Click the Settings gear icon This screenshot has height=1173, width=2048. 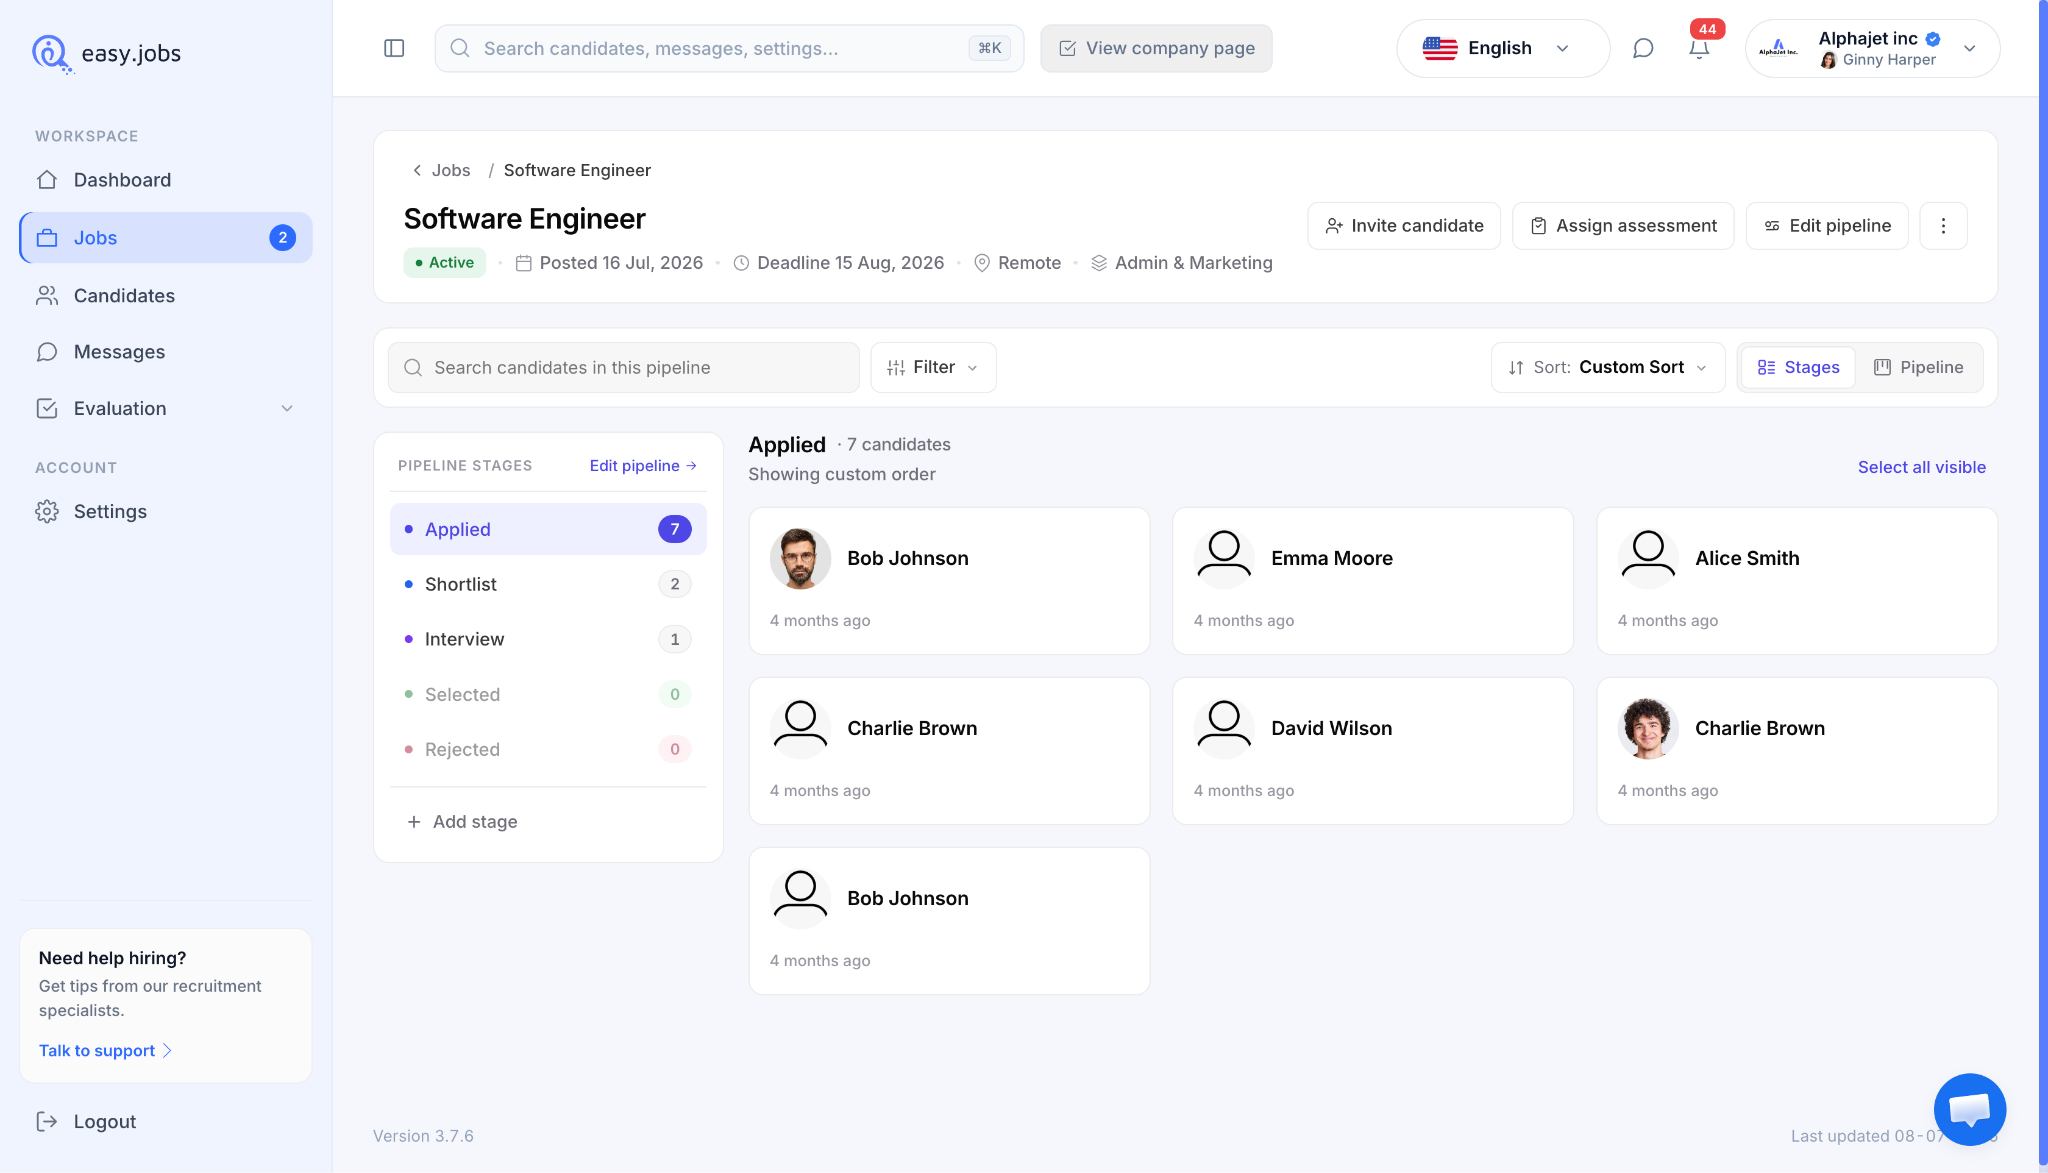[x=47, y=511]
